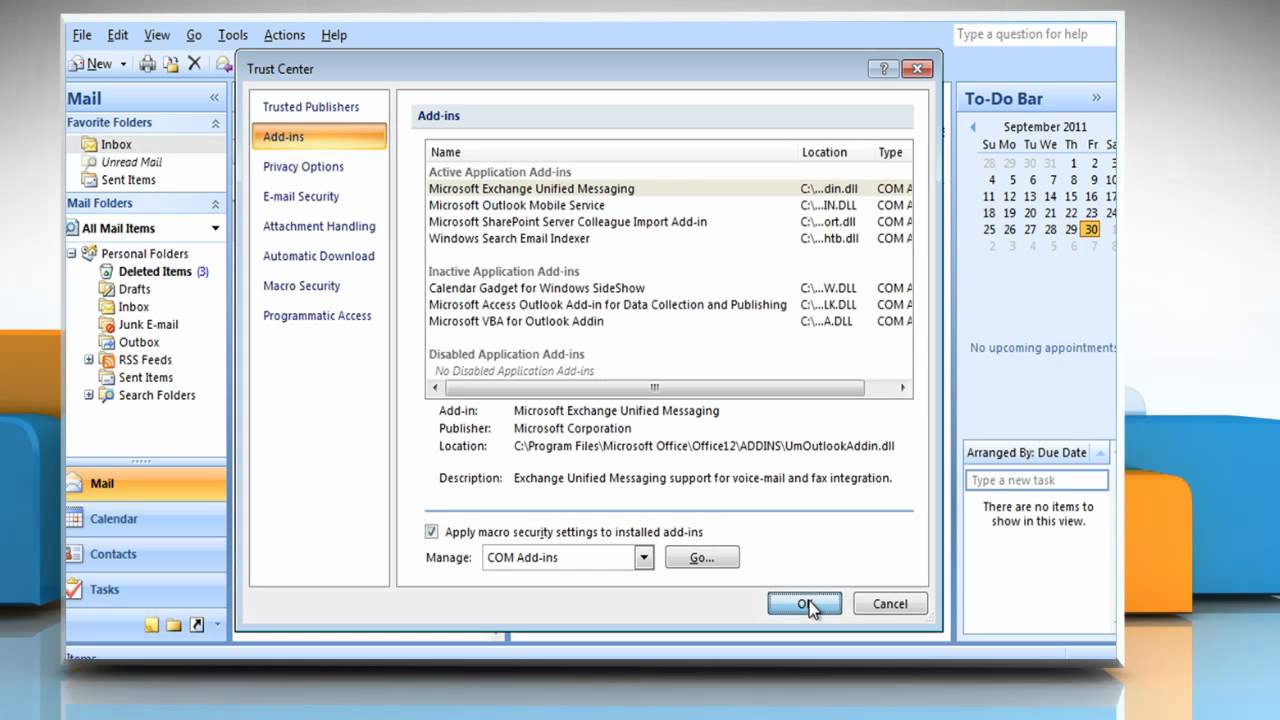Open the Go menu
The height and width of the screenshot is (720, 1280).
coord(194,35)
